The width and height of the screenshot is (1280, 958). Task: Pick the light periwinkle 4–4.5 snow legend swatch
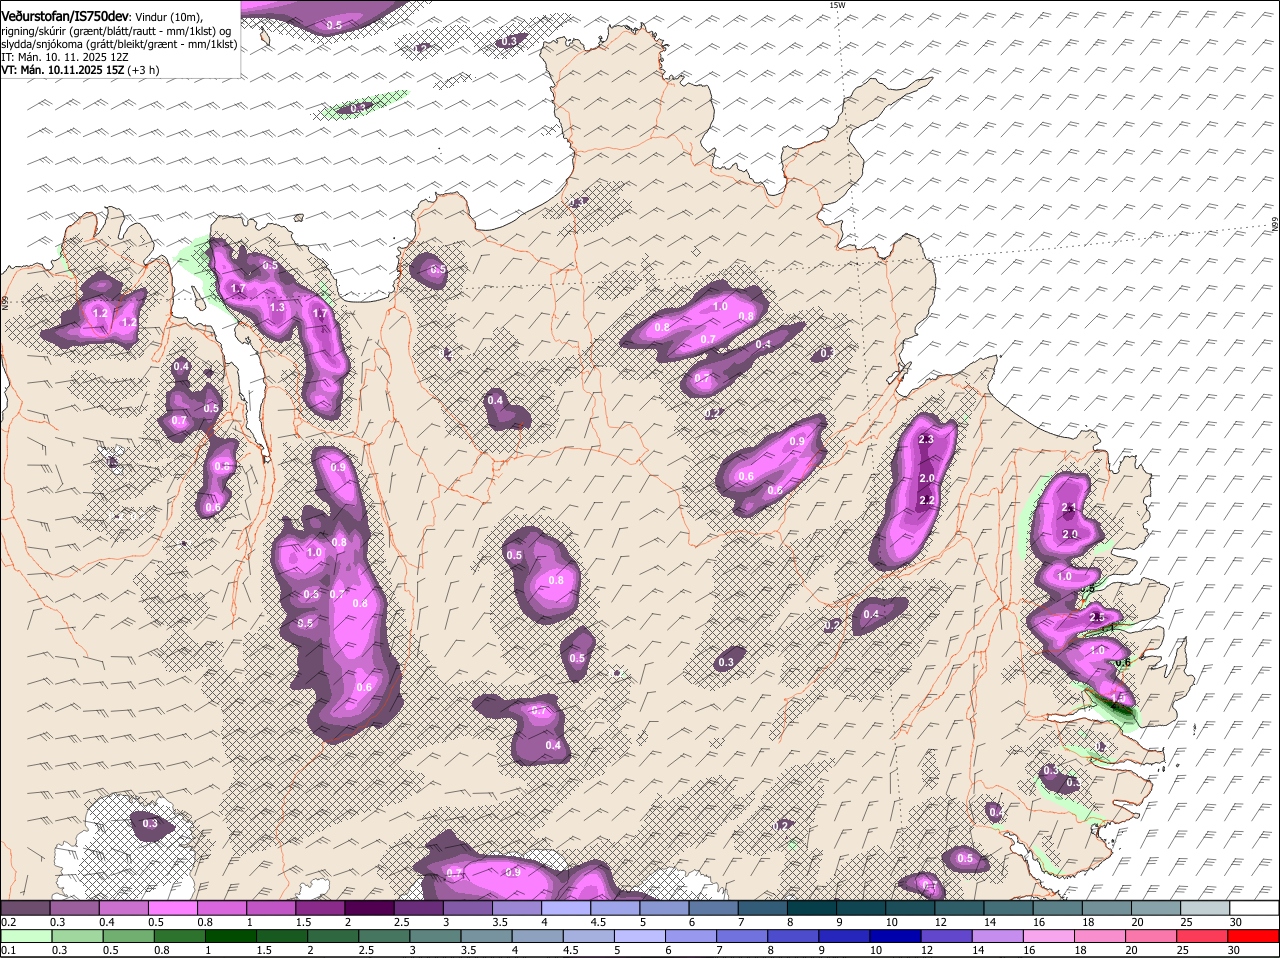(566, 907)
